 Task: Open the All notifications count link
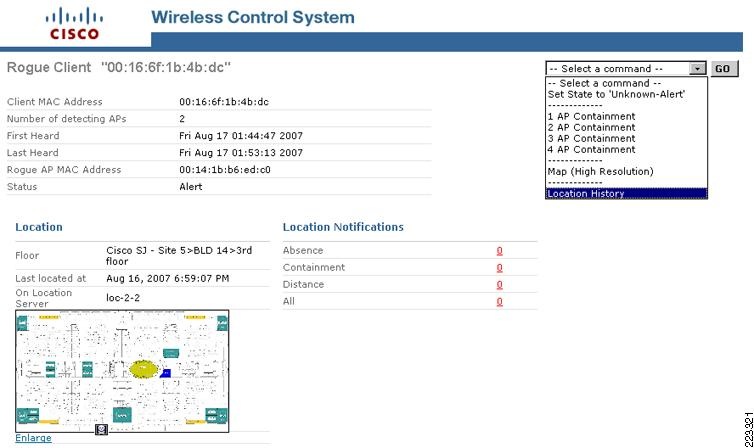(x=500, y=301)
